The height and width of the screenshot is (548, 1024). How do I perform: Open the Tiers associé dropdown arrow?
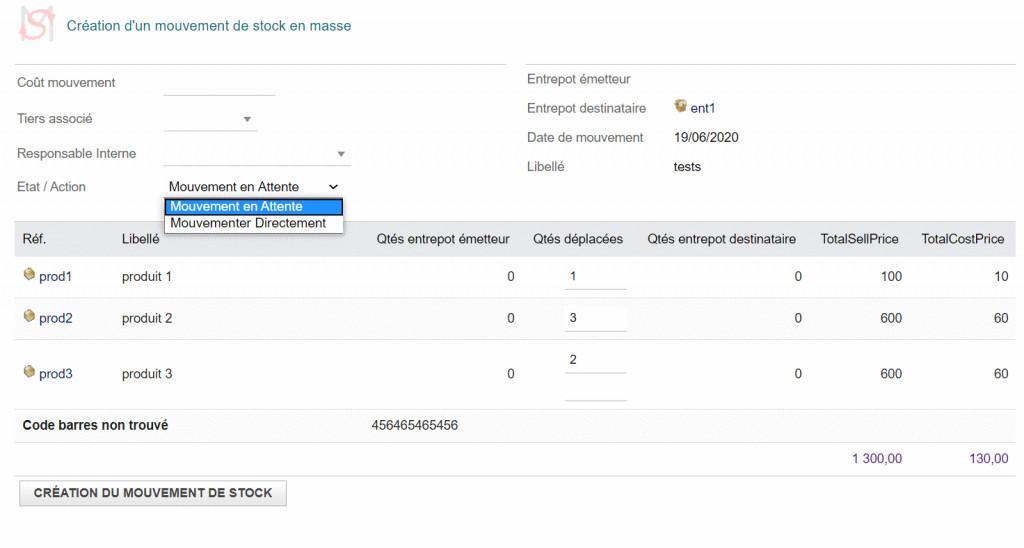(247, 120)
